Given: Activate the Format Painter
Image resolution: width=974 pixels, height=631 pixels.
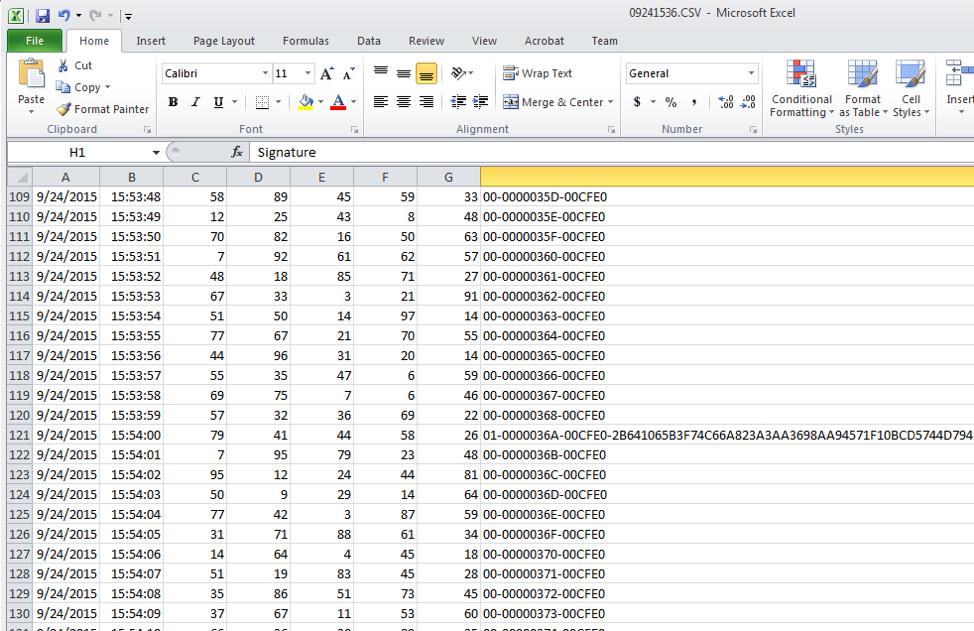Looking at the screenshot, I should click(x=102, y=109).
